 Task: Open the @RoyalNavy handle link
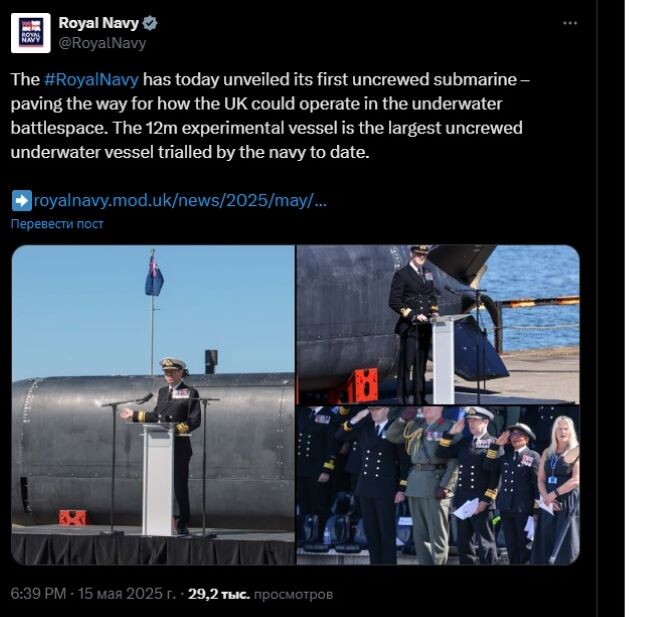pos(102,43)
